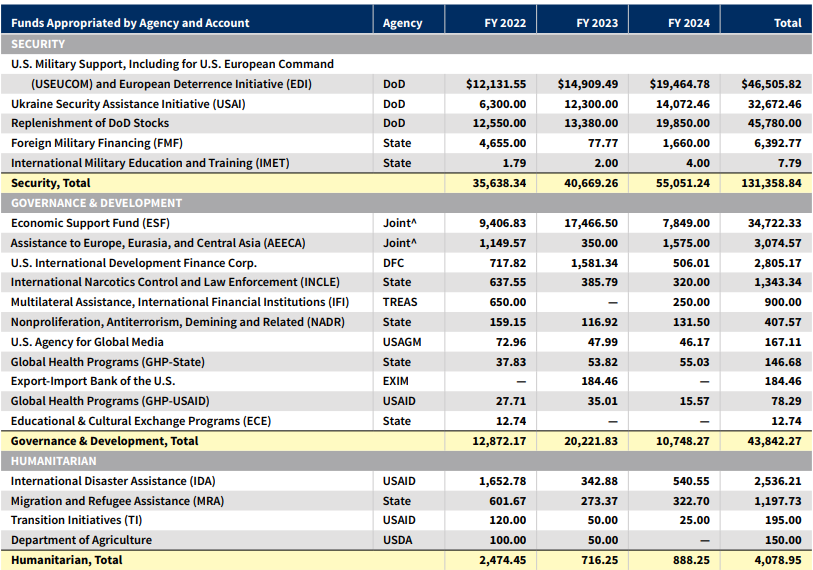Click the 'USDA' agency cell
Image resolution: width=813 pixels, height=570 pixels.
point(397,540)
